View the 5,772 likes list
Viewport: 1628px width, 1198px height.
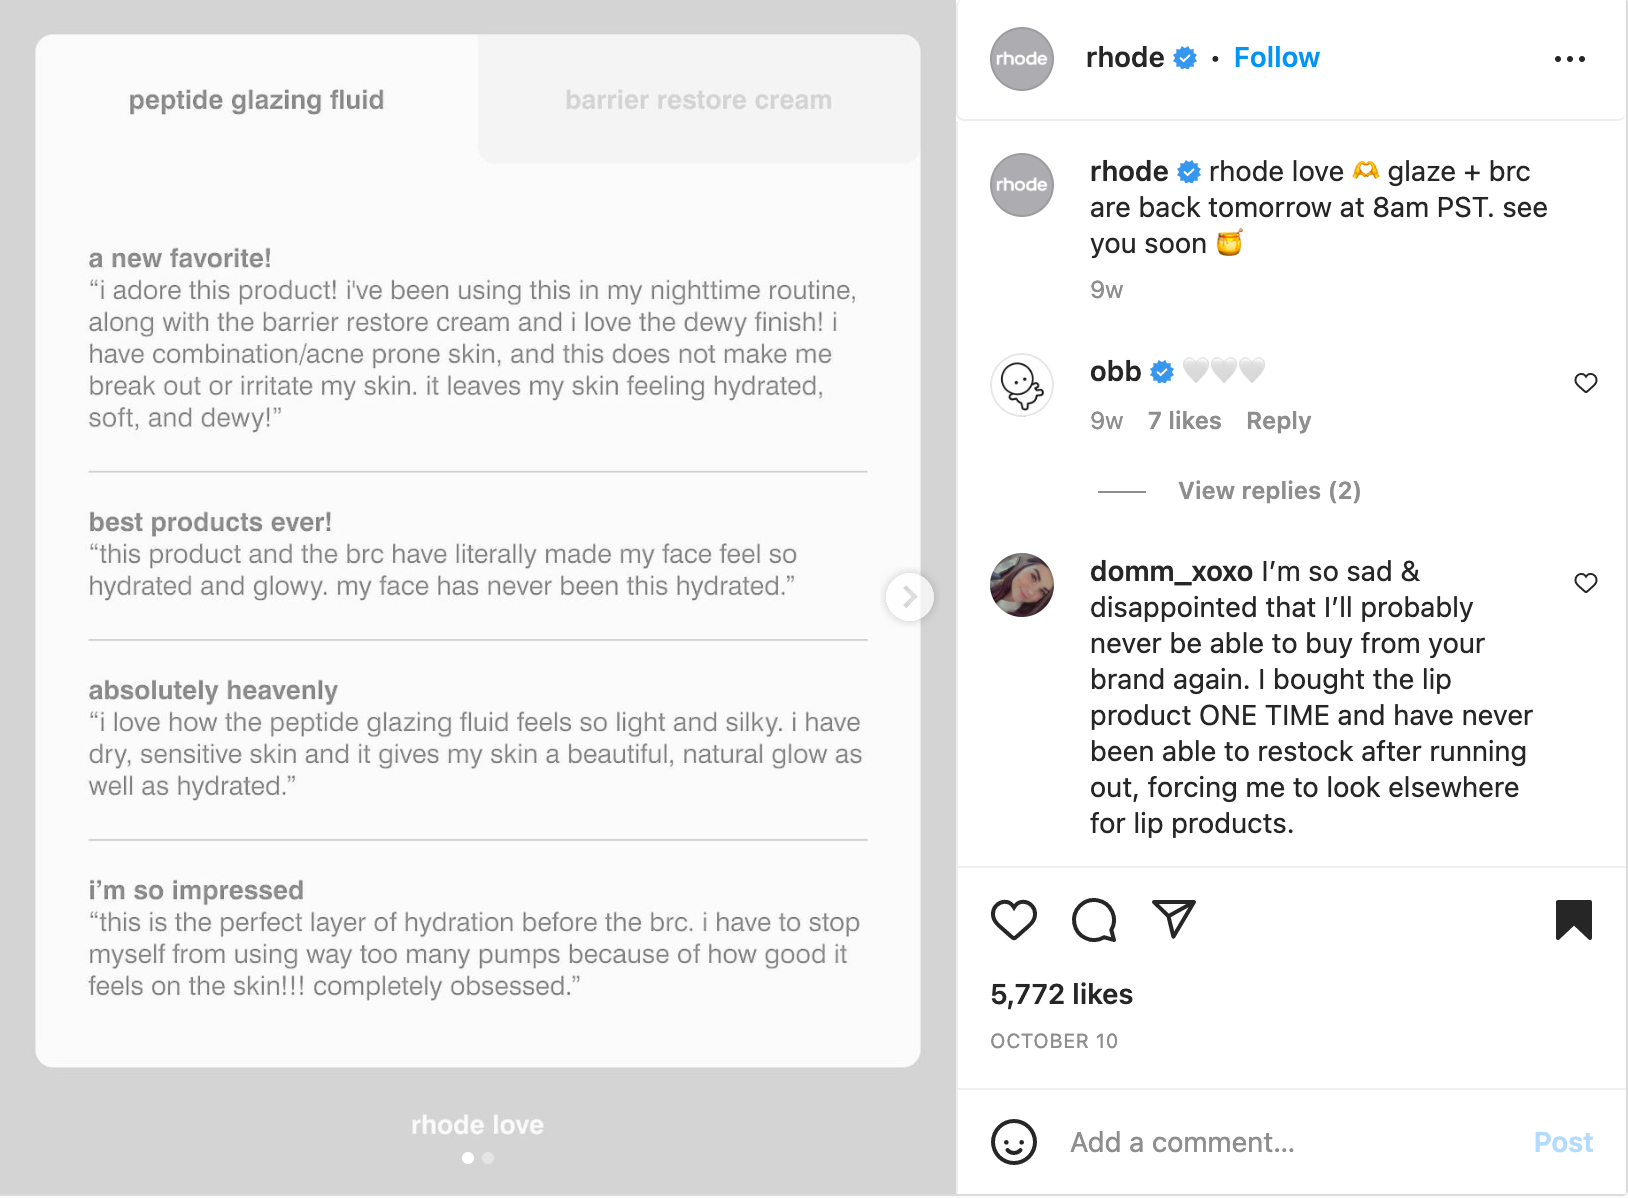pos(1061,994)
